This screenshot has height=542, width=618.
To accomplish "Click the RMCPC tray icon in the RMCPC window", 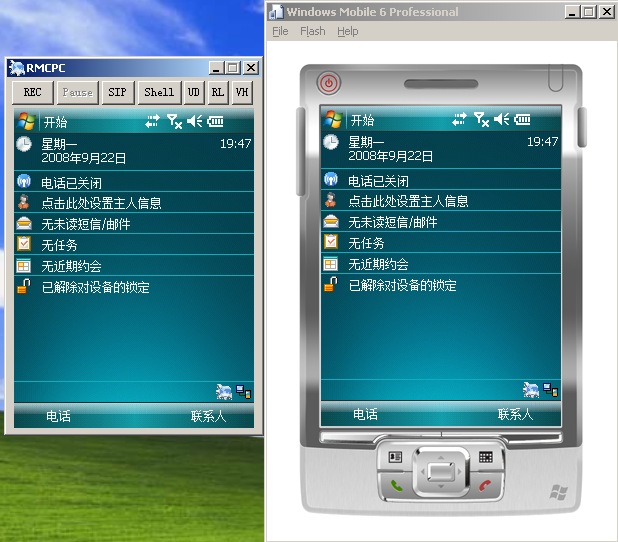I will pos(224,392).
